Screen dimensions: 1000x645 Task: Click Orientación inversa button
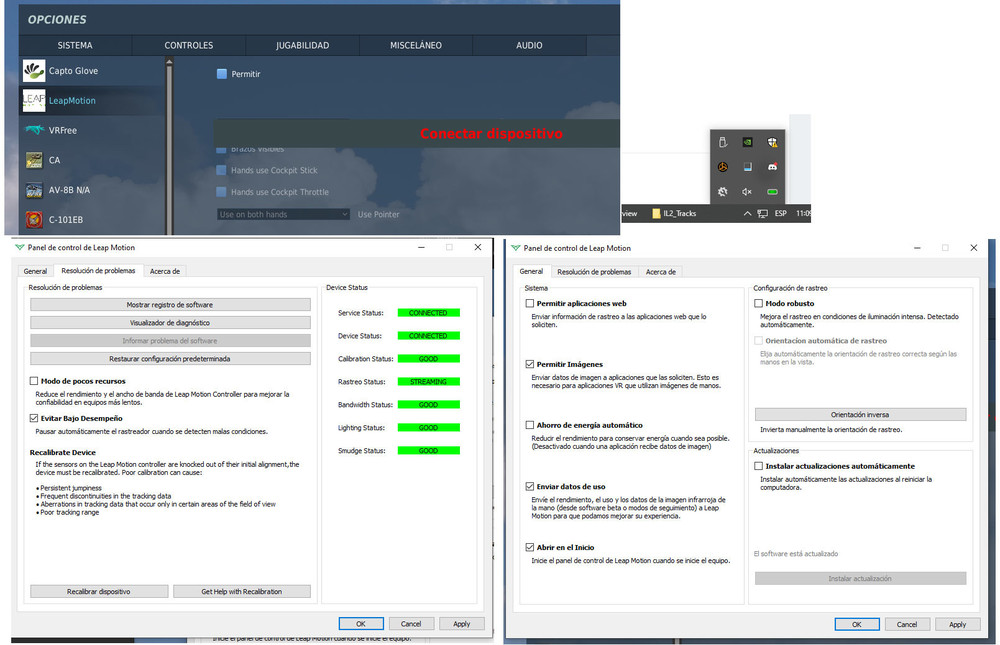[x=860, y=415]
